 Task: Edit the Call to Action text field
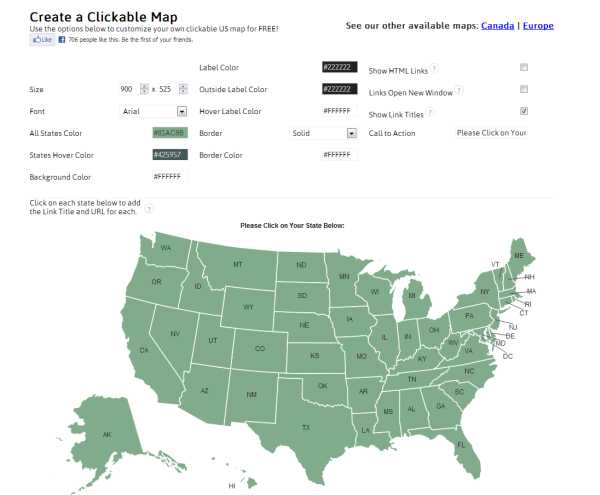(491, 133)
